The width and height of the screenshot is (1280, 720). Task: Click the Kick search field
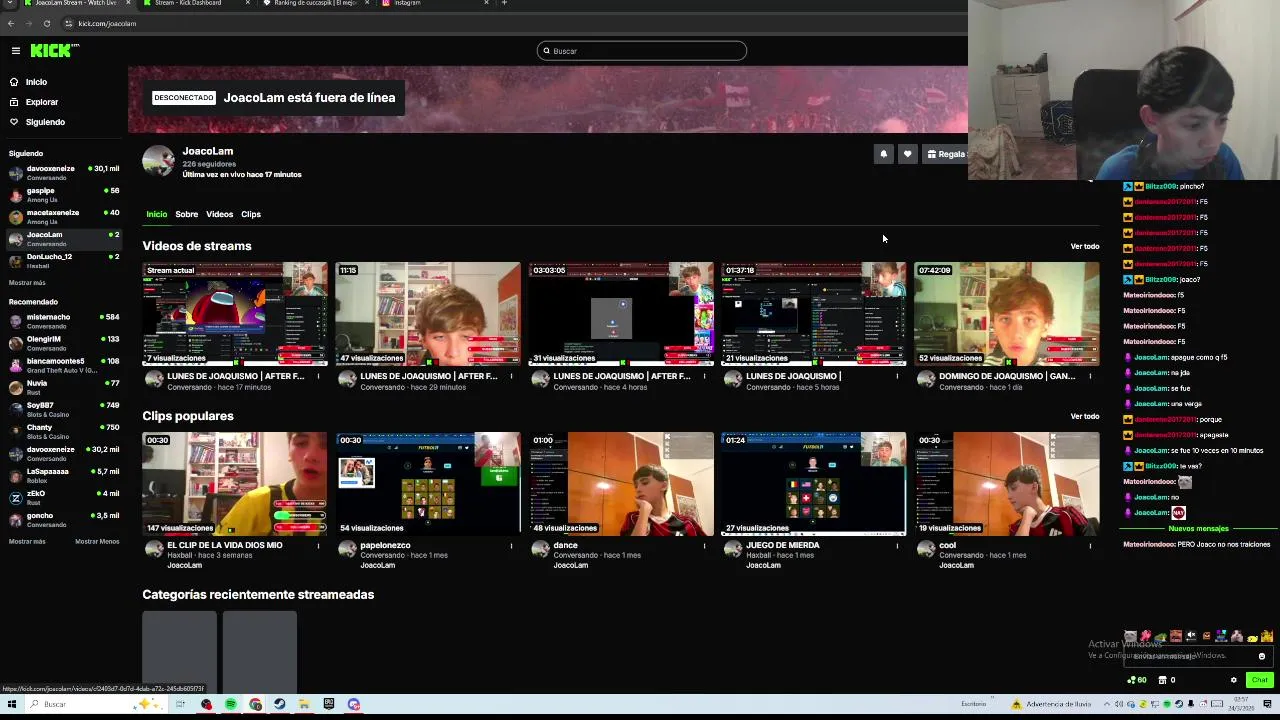[x=642, y=51]
